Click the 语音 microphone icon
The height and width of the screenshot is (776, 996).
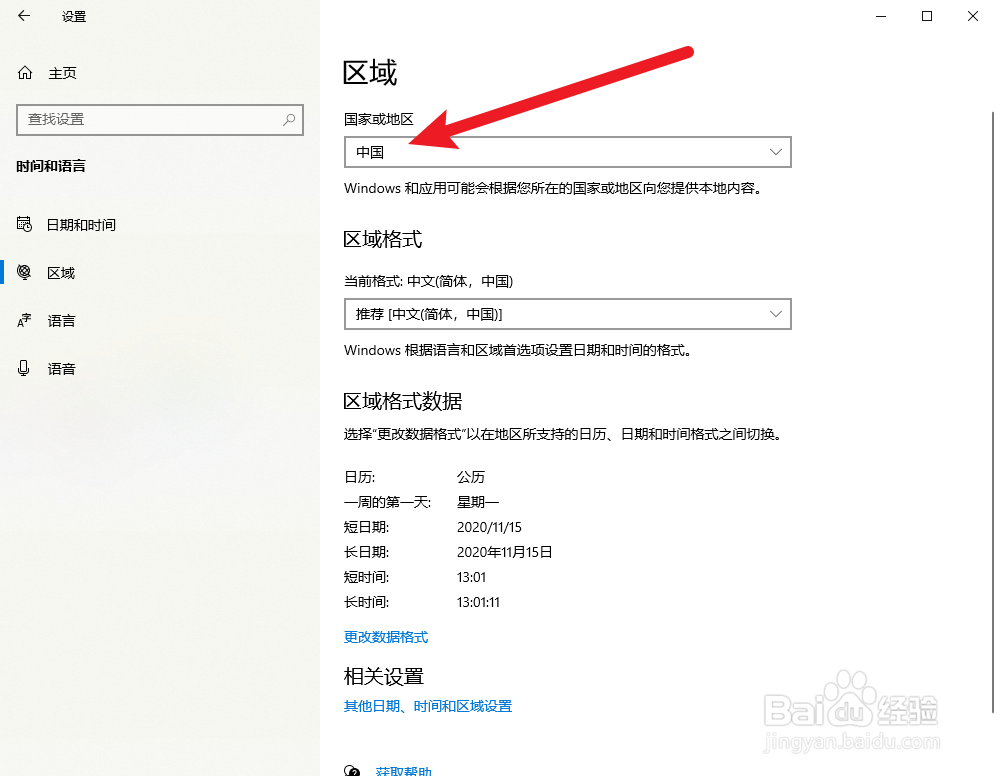[x=23, y=368]
